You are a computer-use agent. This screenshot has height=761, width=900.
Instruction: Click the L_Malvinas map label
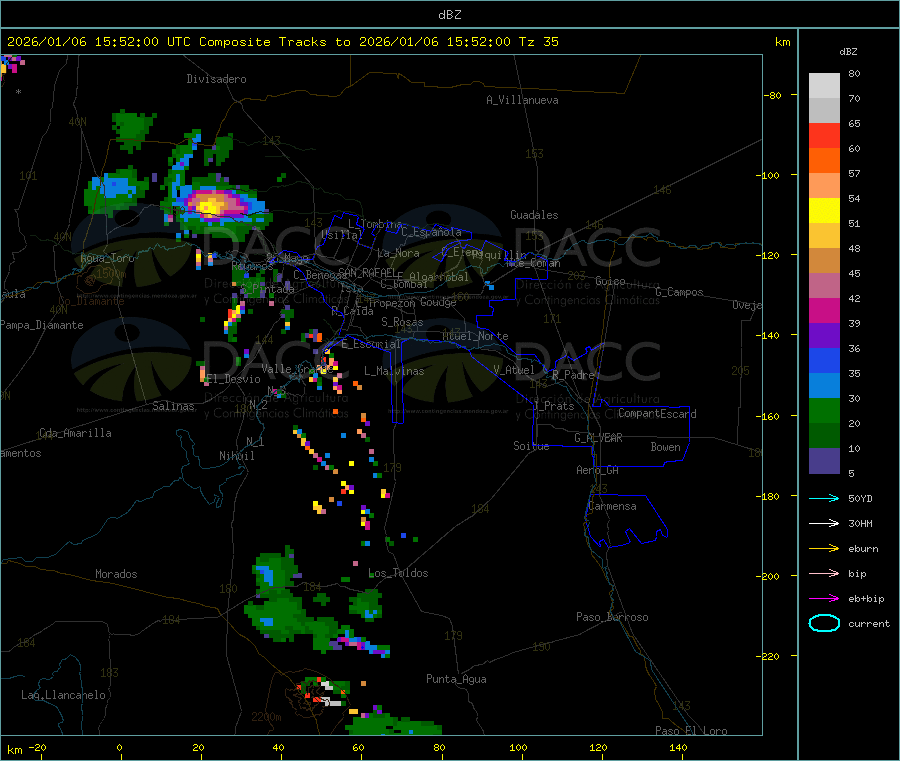point(394,371)
